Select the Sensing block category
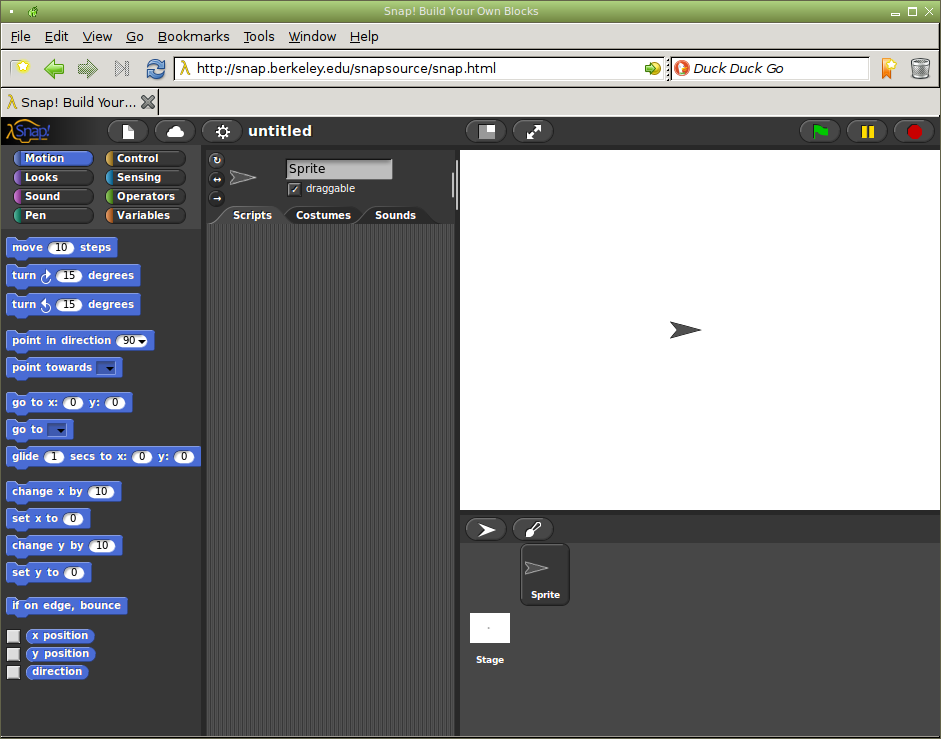The height and width of the screenshot is (739, 941). click(145, 178)
